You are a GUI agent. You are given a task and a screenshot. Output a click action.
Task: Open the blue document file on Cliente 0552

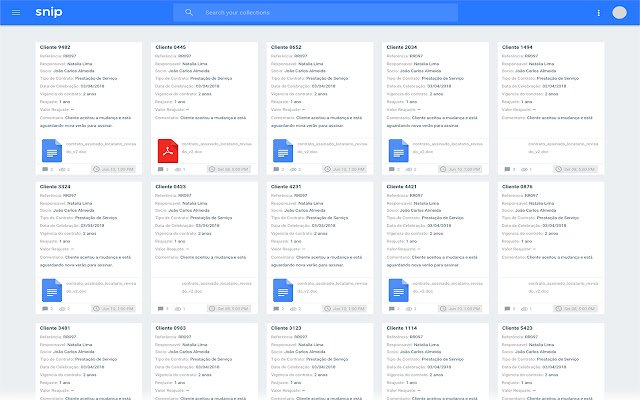[x=283, y=151]
